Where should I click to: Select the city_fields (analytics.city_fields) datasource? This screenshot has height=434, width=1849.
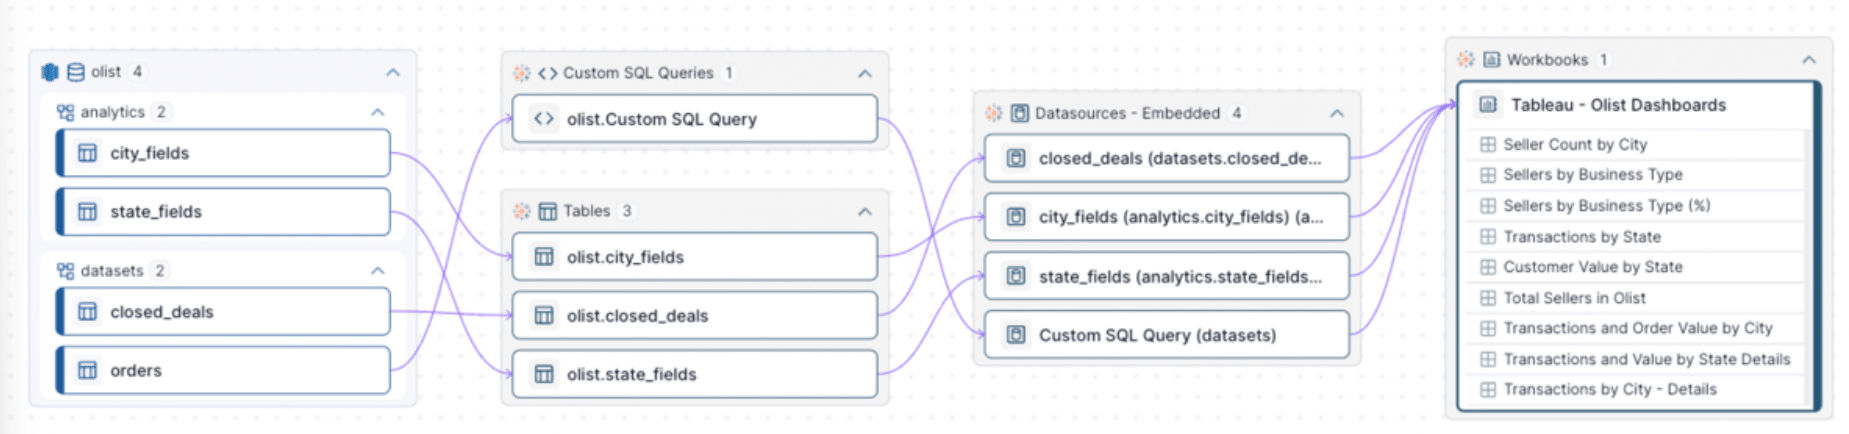[x=1167, y=217]
